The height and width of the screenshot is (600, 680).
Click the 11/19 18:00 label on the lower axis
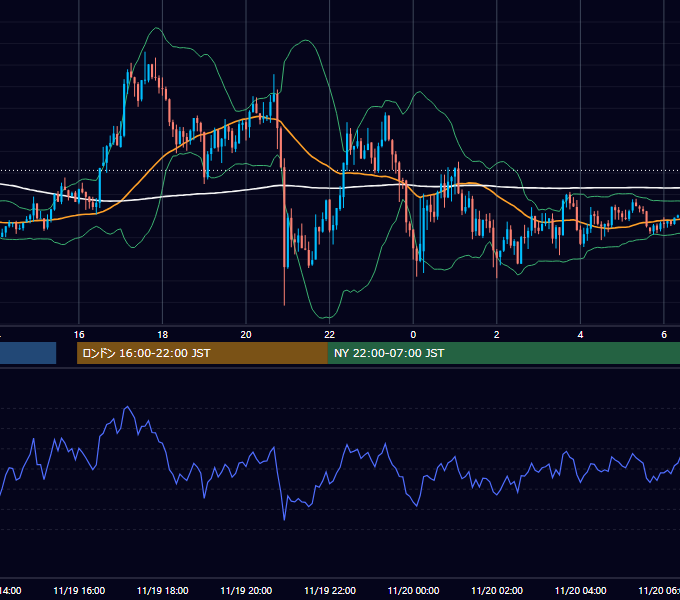tap(163, 590)
